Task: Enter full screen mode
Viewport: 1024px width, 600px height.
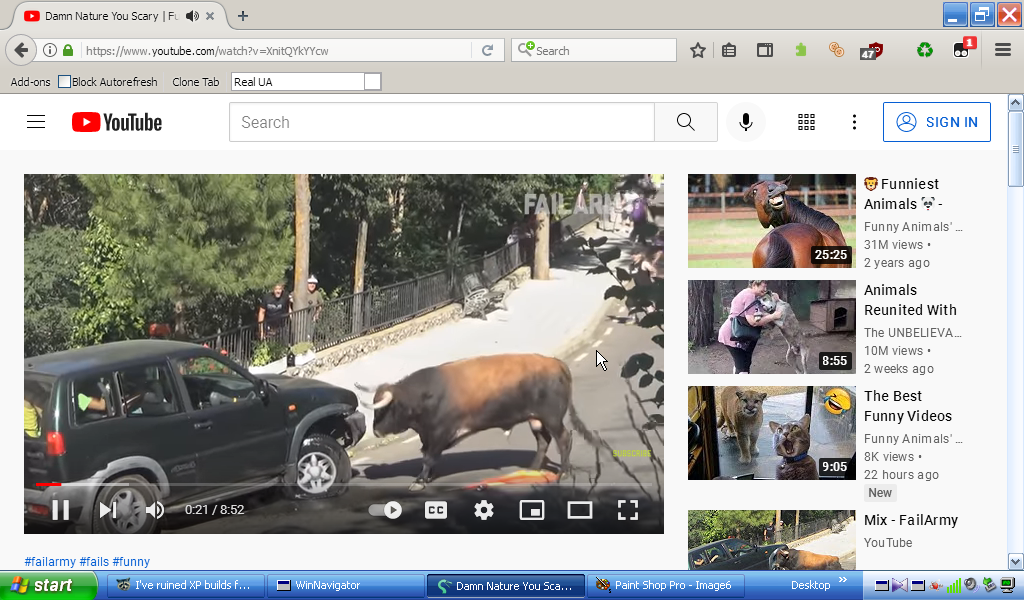Action: click(x=628, y=510)
